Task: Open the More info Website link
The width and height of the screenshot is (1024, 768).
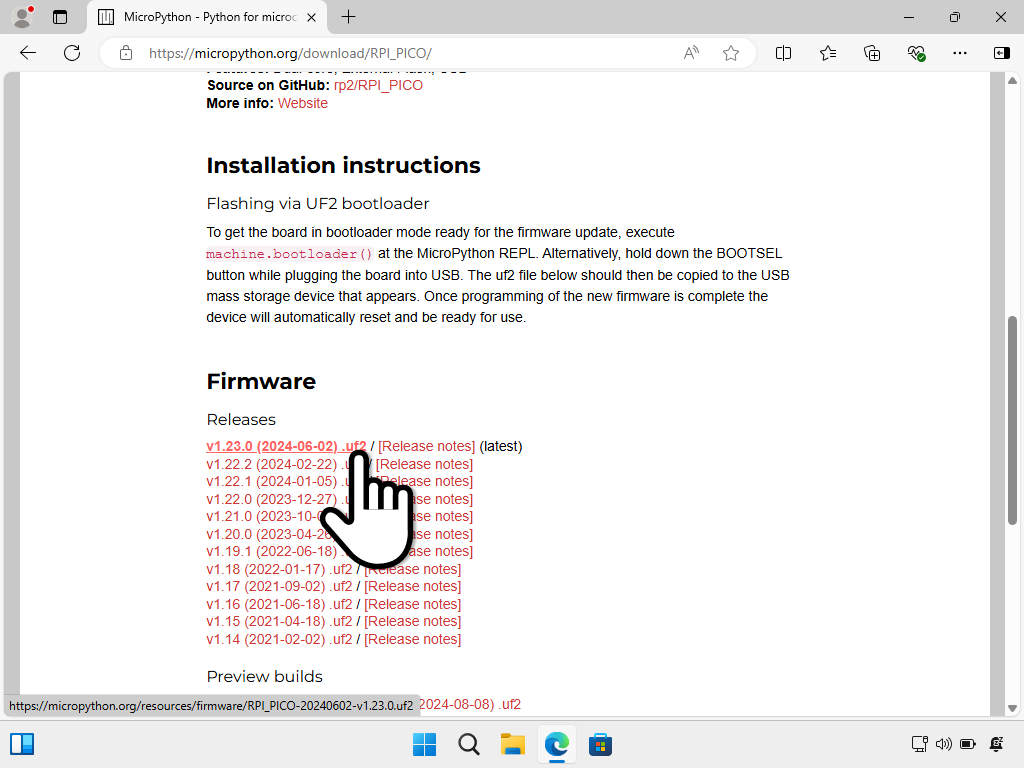Action: (x=302, y=103)
